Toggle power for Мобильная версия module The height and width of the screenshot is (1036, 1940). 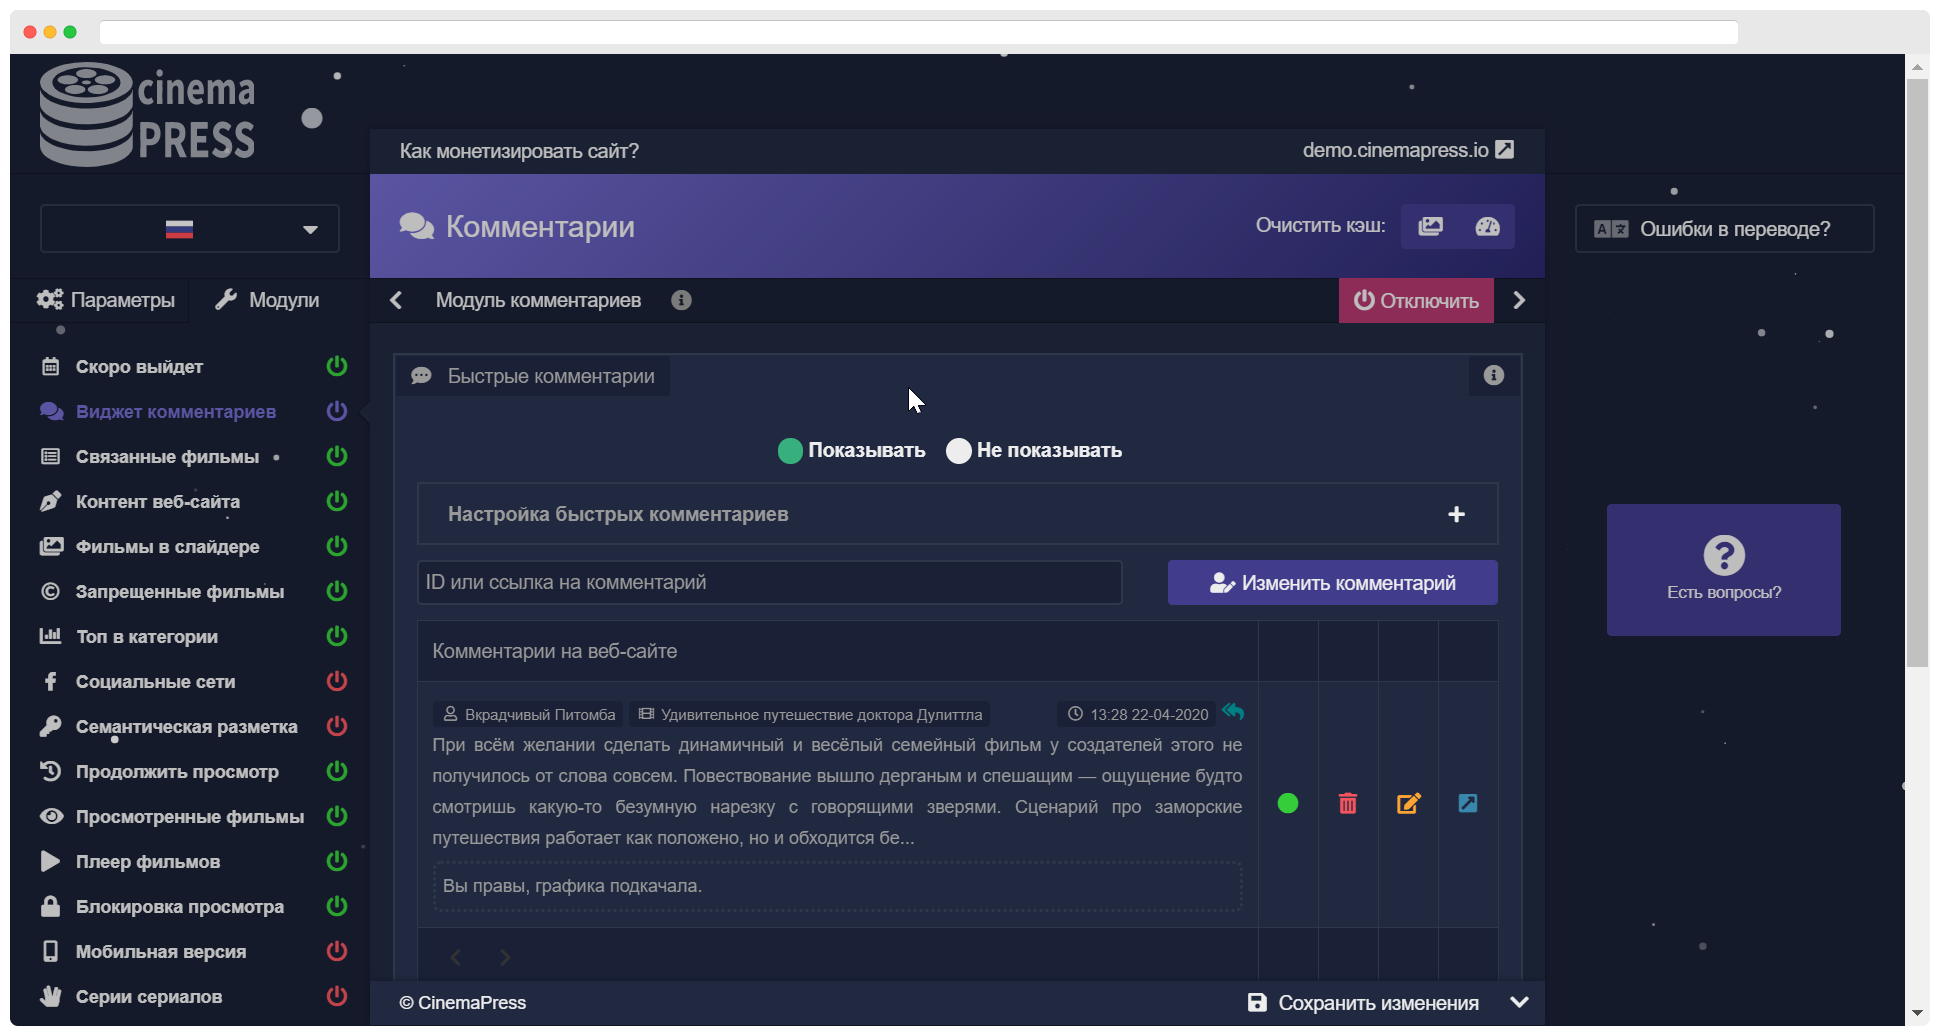point(337,951)
